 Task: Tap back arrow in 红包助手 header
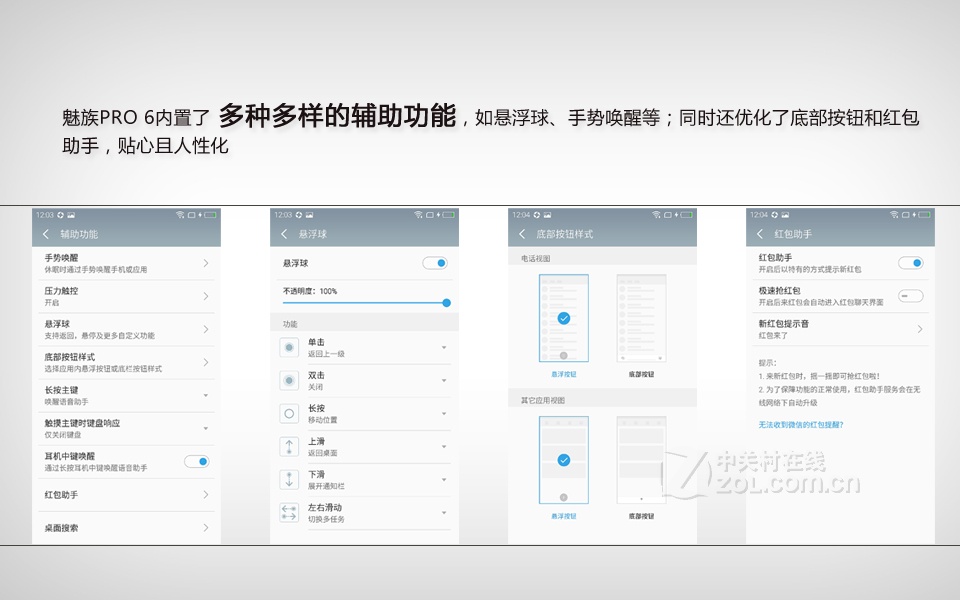tap(759, 234)
